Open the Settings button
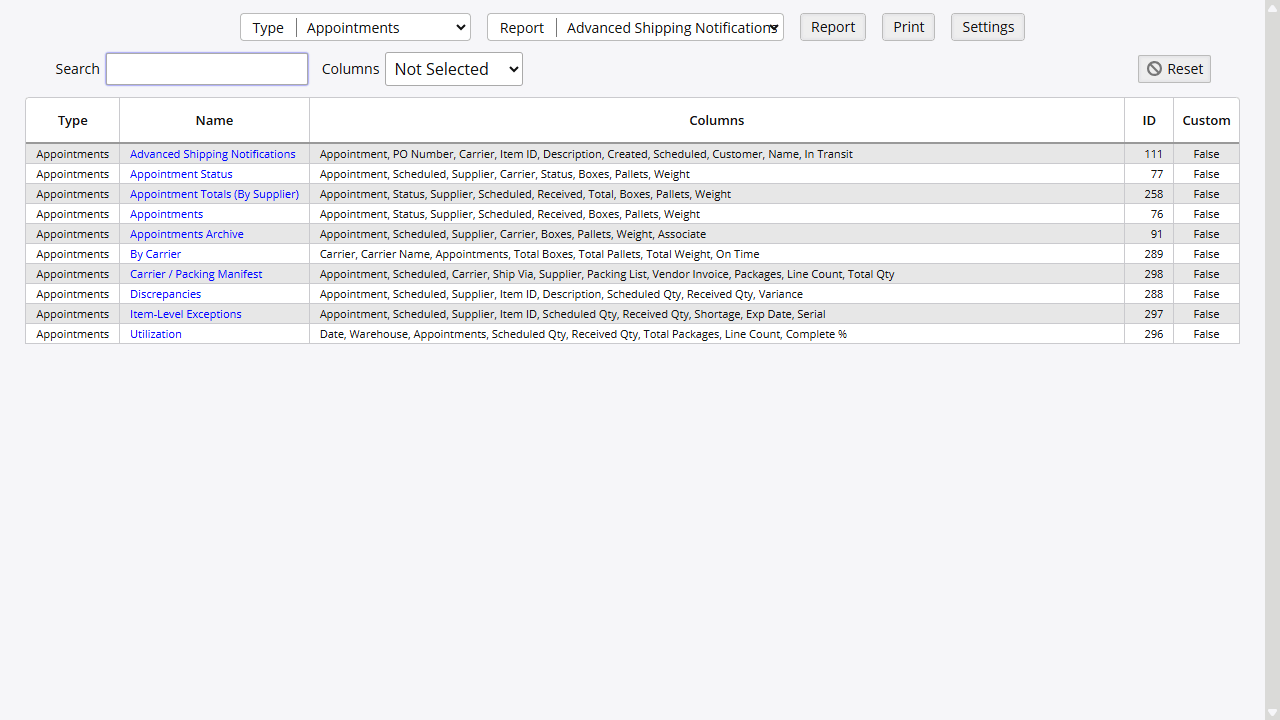The height and width of the screenshot is (720, 1280). click(x=987, y=27)
